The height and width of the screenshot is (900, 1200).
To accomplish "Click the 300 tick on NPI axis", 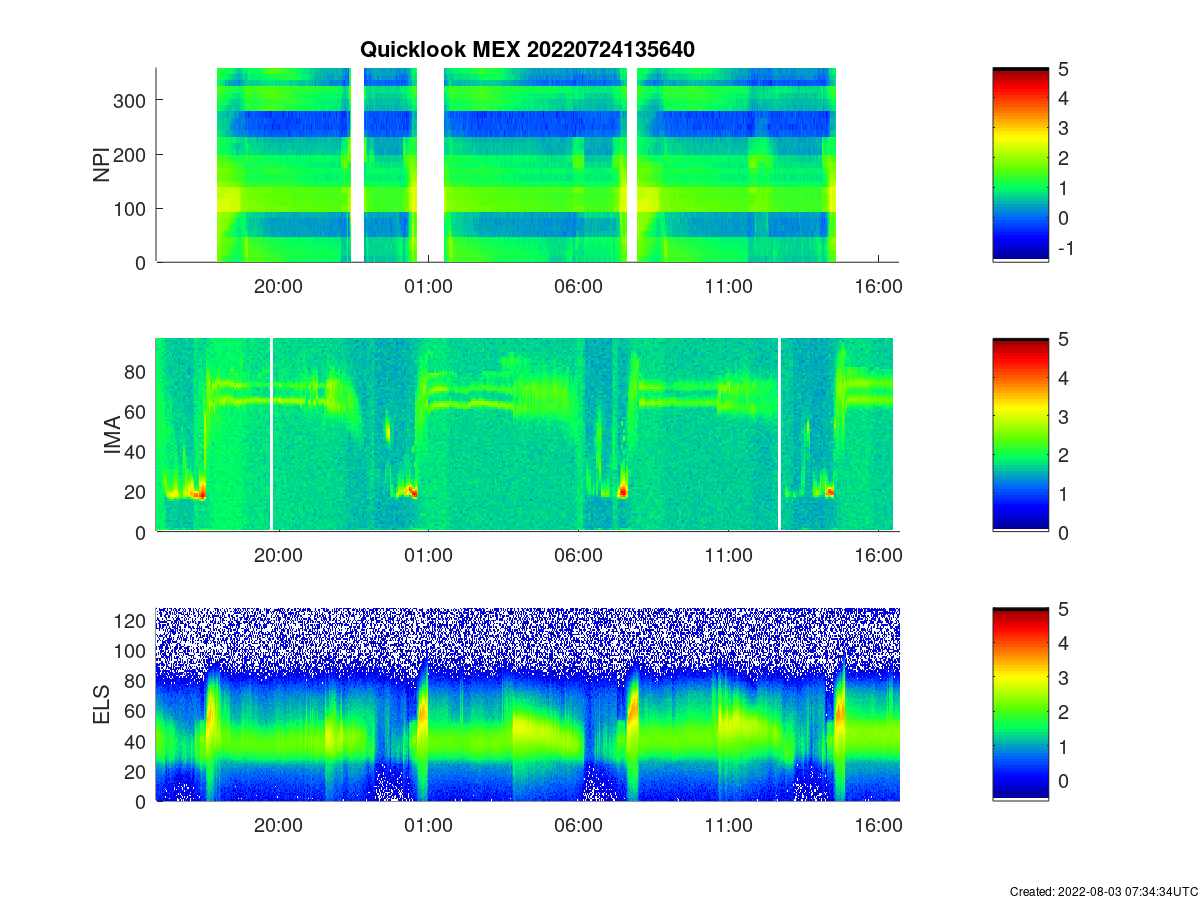I will (x=131, y=100).
